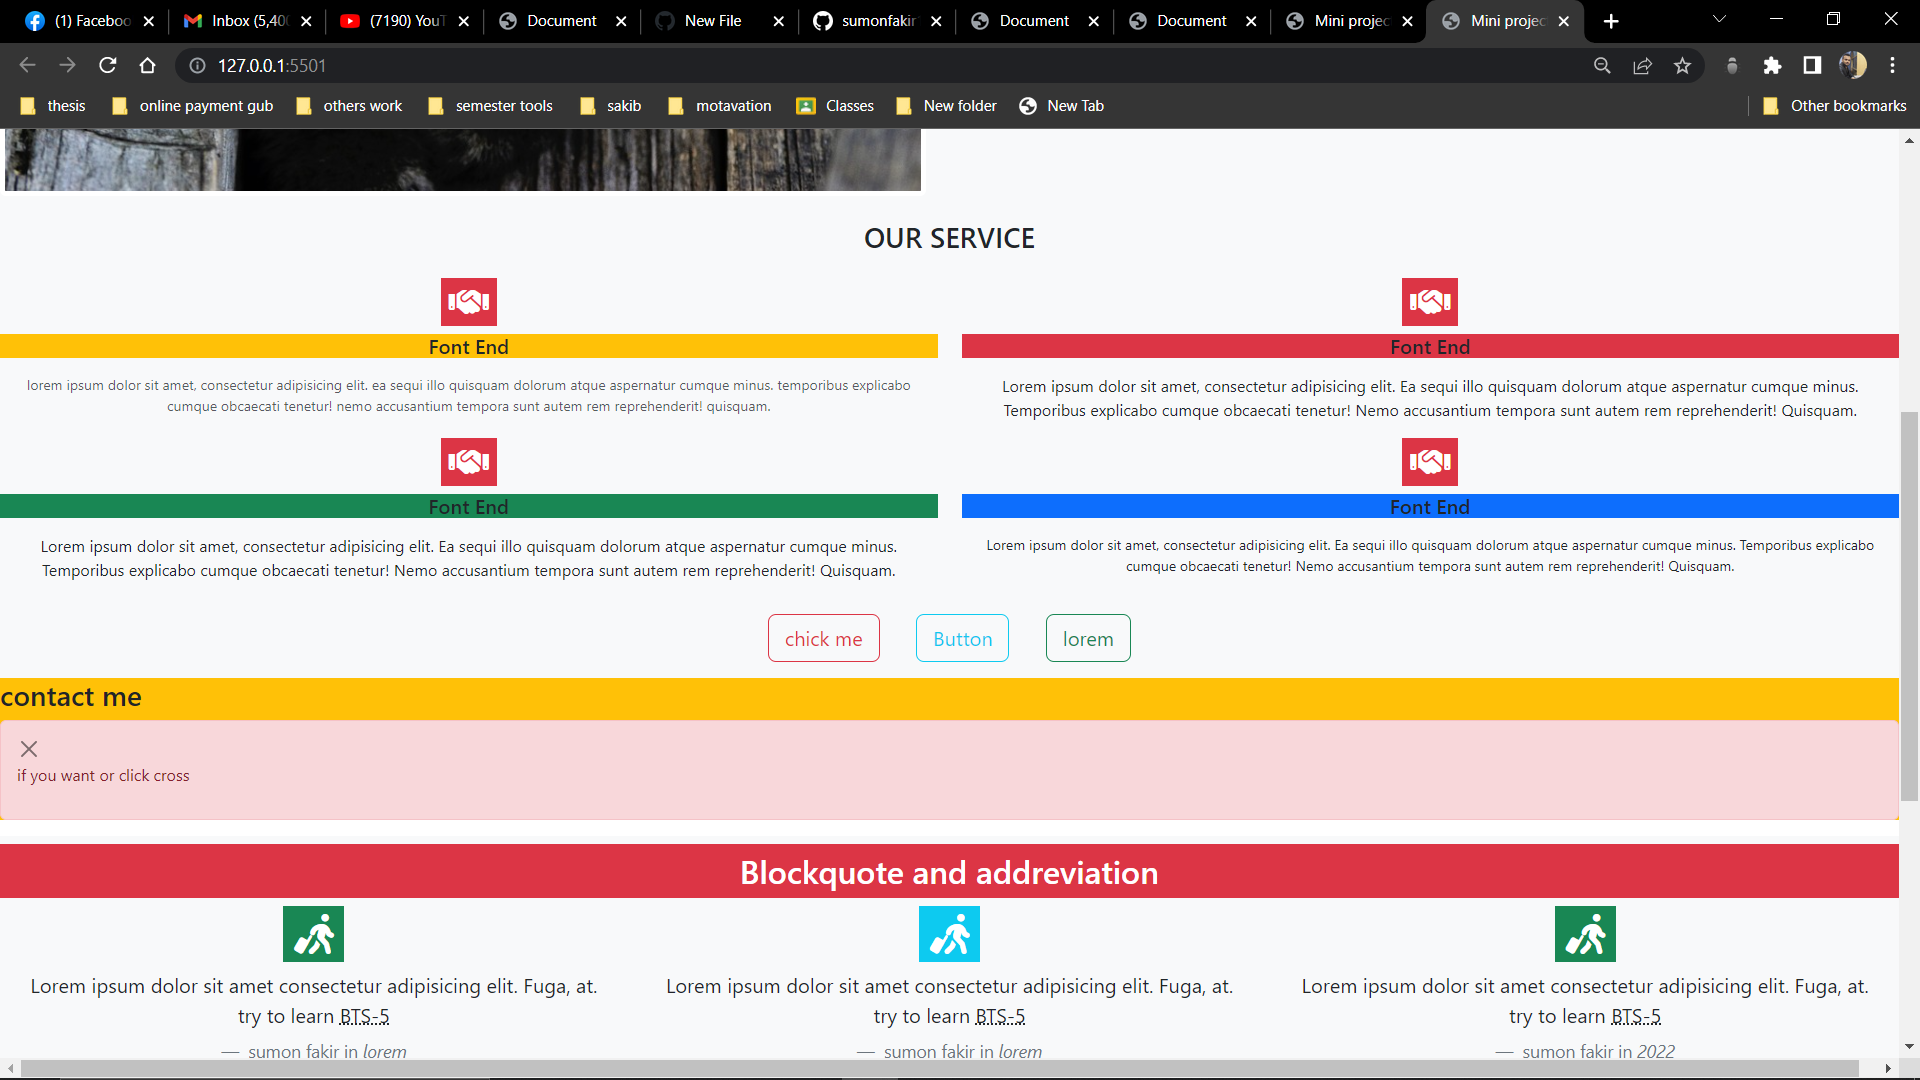Click handshake icon above green Font End
The height and width of the screenshot is (1080, 1920).
[x=469, y=462]
